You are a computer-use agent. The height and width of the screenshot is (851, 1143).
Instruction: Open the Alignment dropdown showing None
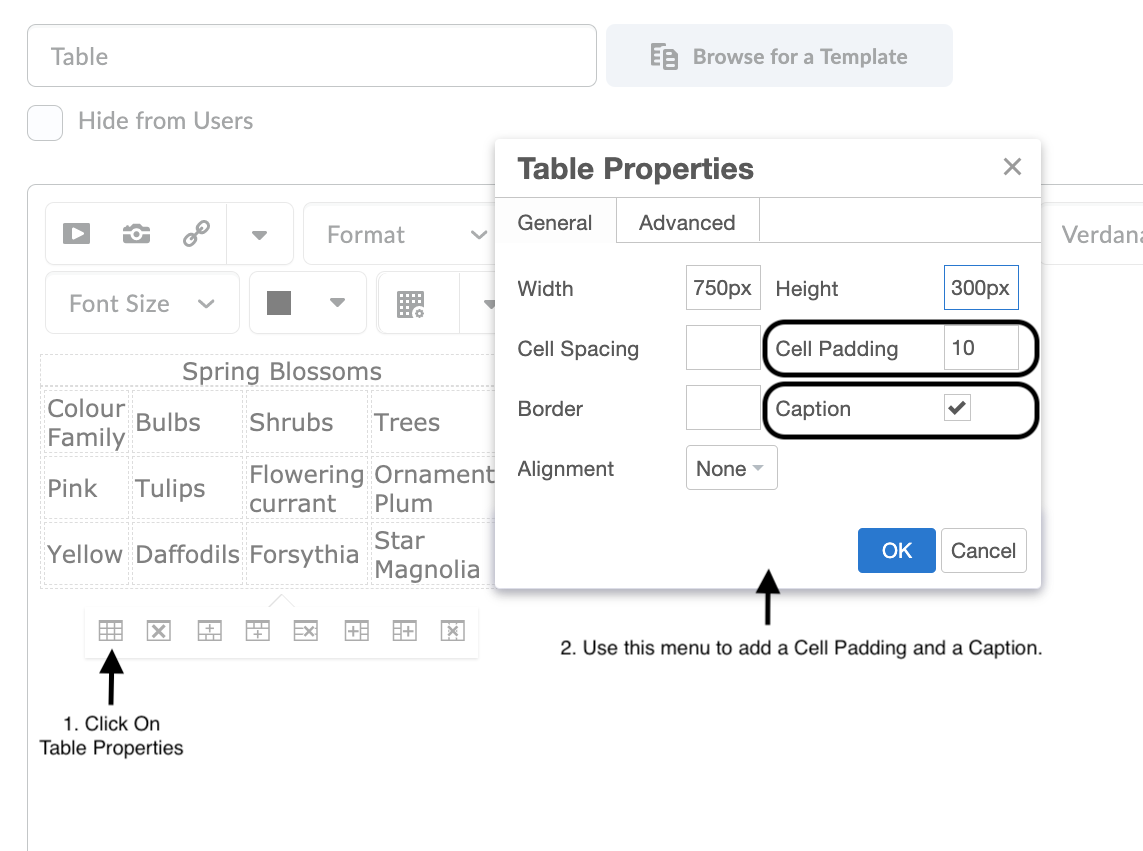point(731,467)
